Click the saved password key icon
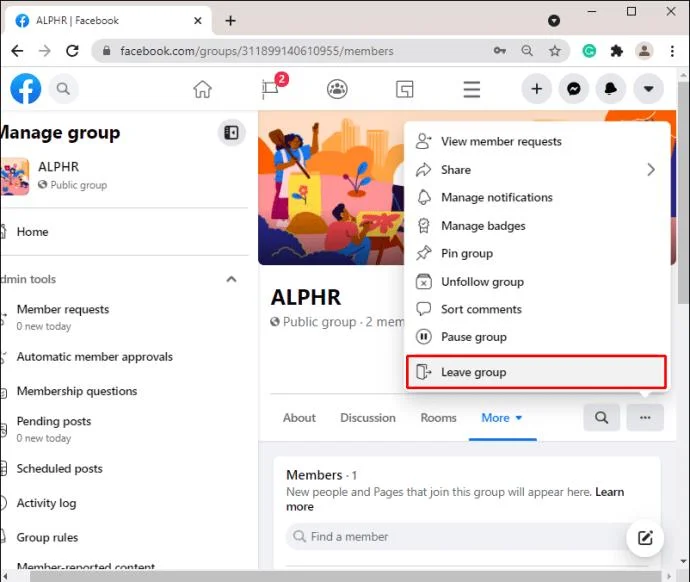Viewport: 690px width, 582px height. (x=500, y=51)
